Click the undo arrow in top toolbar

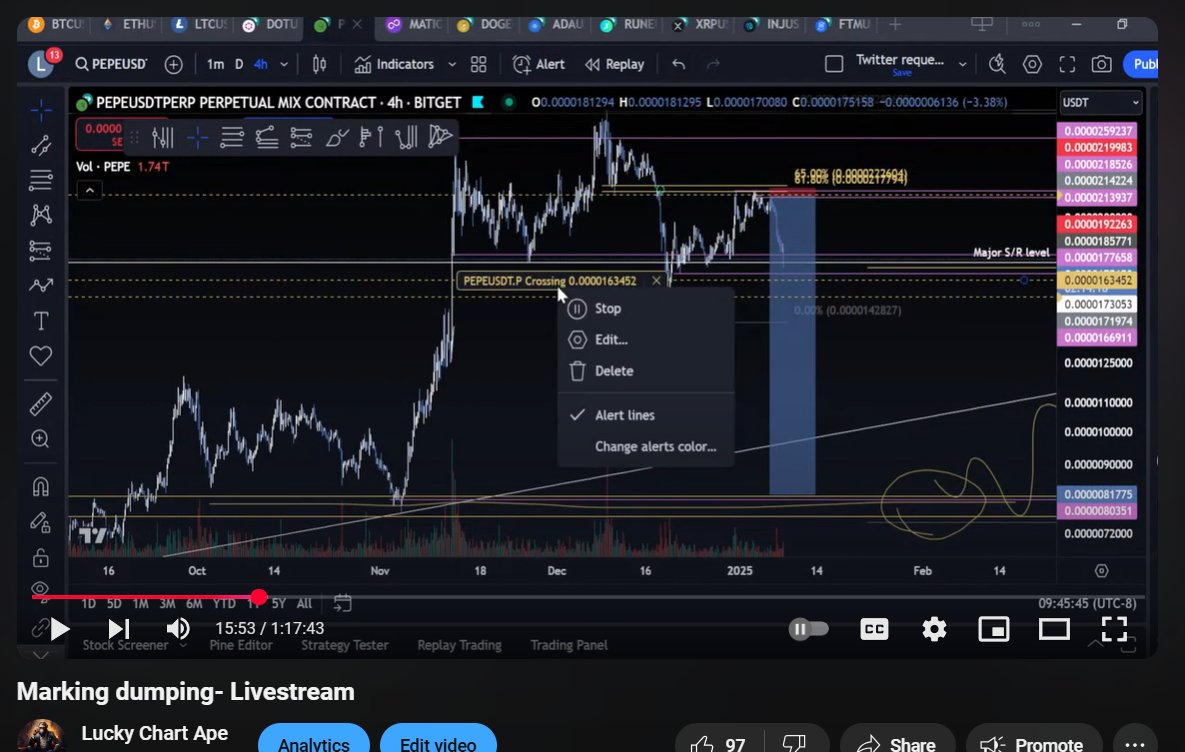(679, 64)
